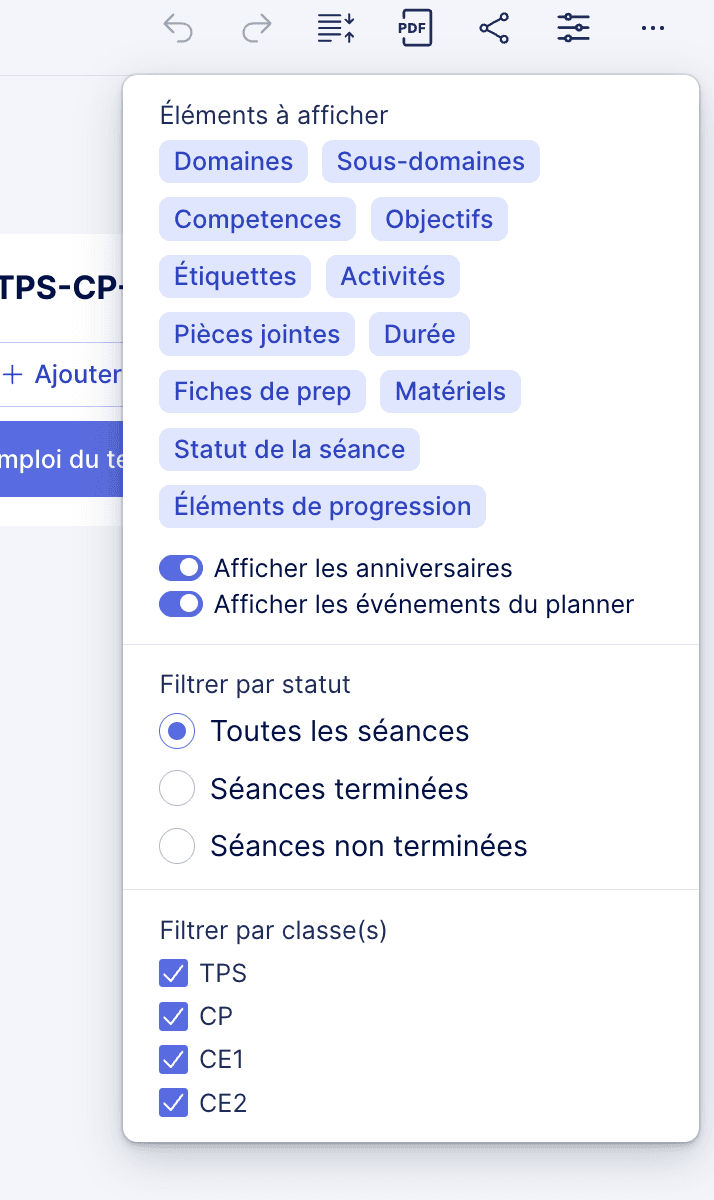Open the three-dots more options menu

click(652, 29)
